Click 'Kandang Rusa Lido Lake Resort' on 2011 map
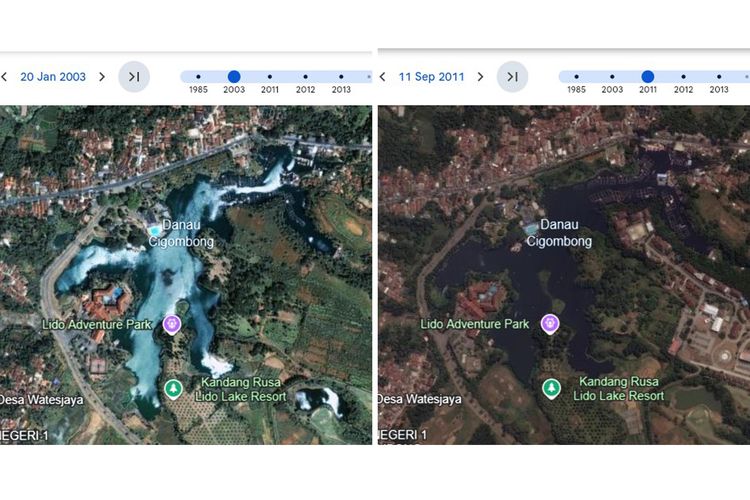Image resolution: width=750 pixels, height=500 pixels. 618,389
